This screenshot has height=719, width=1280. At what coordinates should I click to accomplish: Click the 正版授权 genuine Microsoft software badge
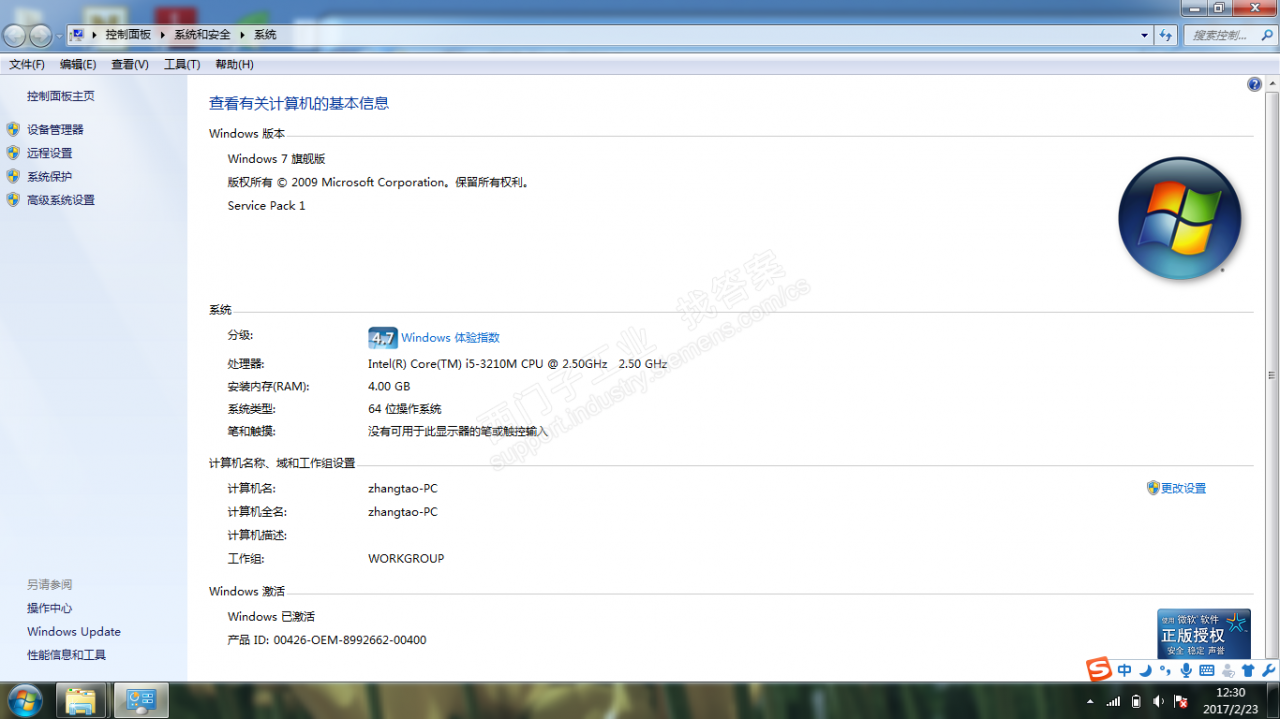tap(1204, 634)
